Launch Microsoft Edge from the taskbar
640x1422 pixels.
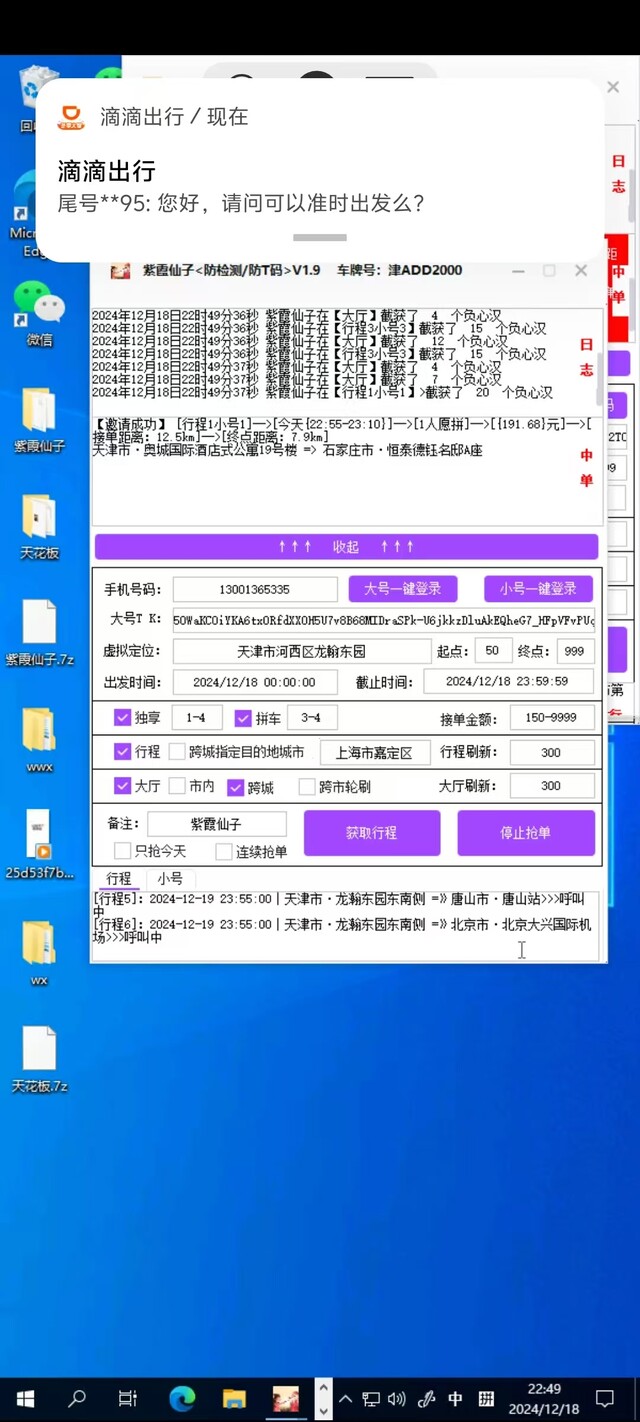click(181, 1398)
